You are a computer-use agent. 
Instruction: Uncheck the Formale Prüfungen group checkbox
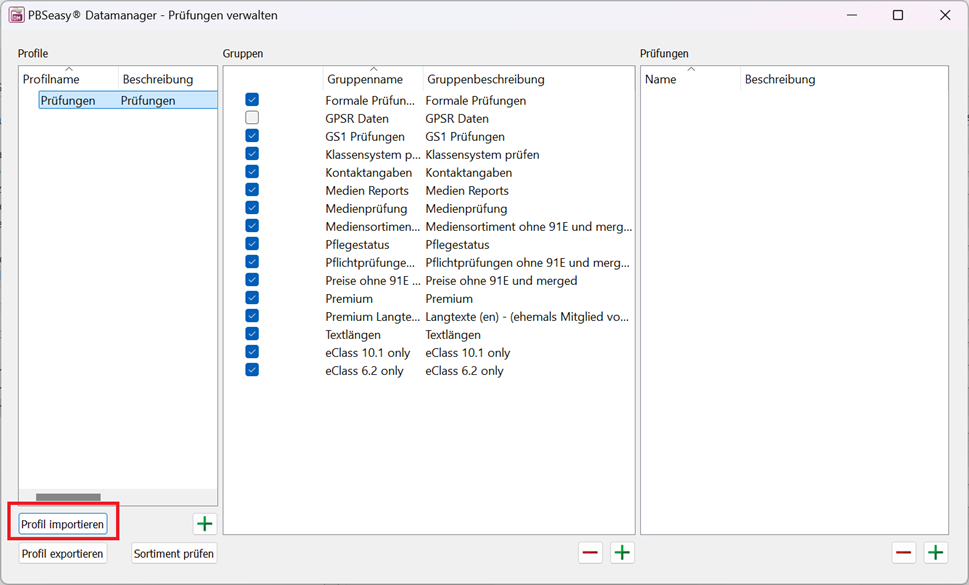pyautogui.click(x=252, y=99)
